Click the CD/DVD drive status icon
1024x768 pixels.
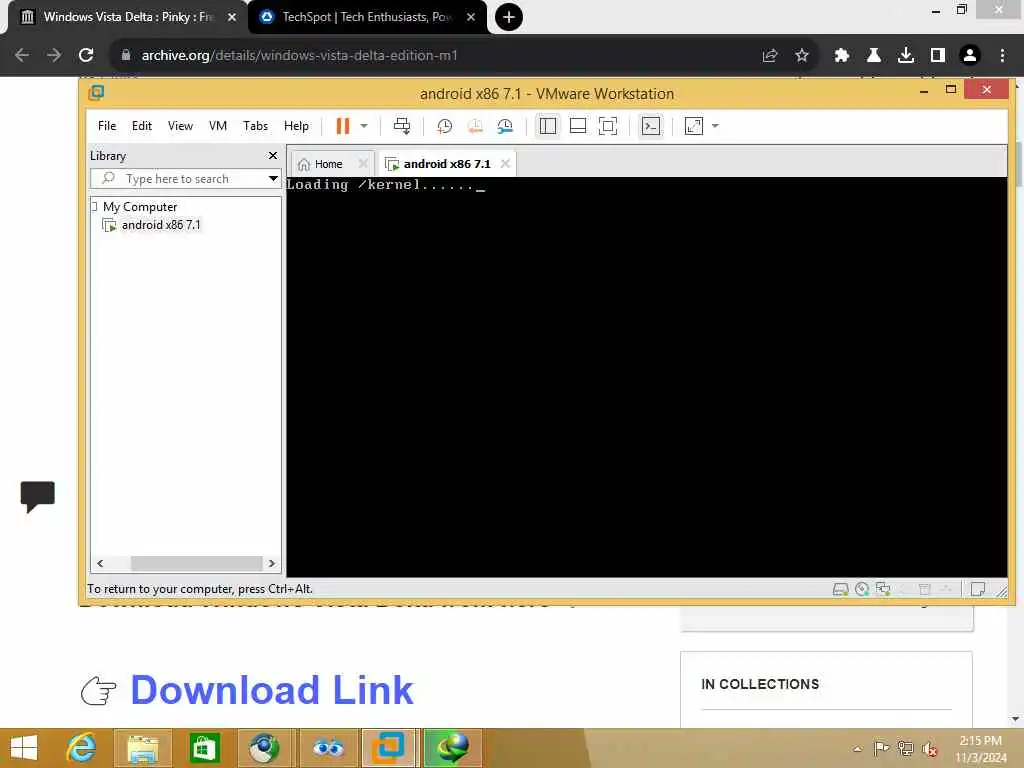point(862,590)
